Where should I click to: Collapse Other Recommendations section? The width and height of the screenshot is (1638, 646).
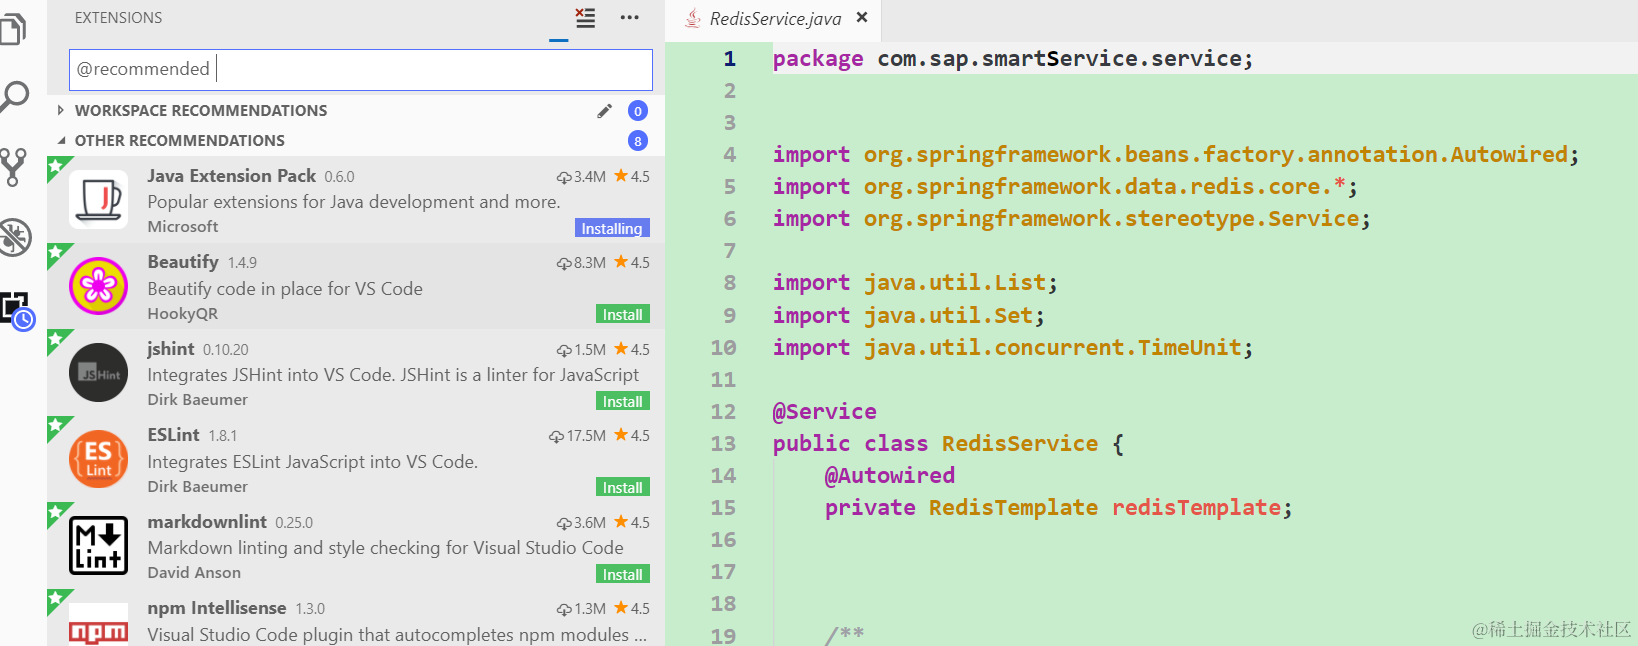pyautogui.click(x=61, y=140)
